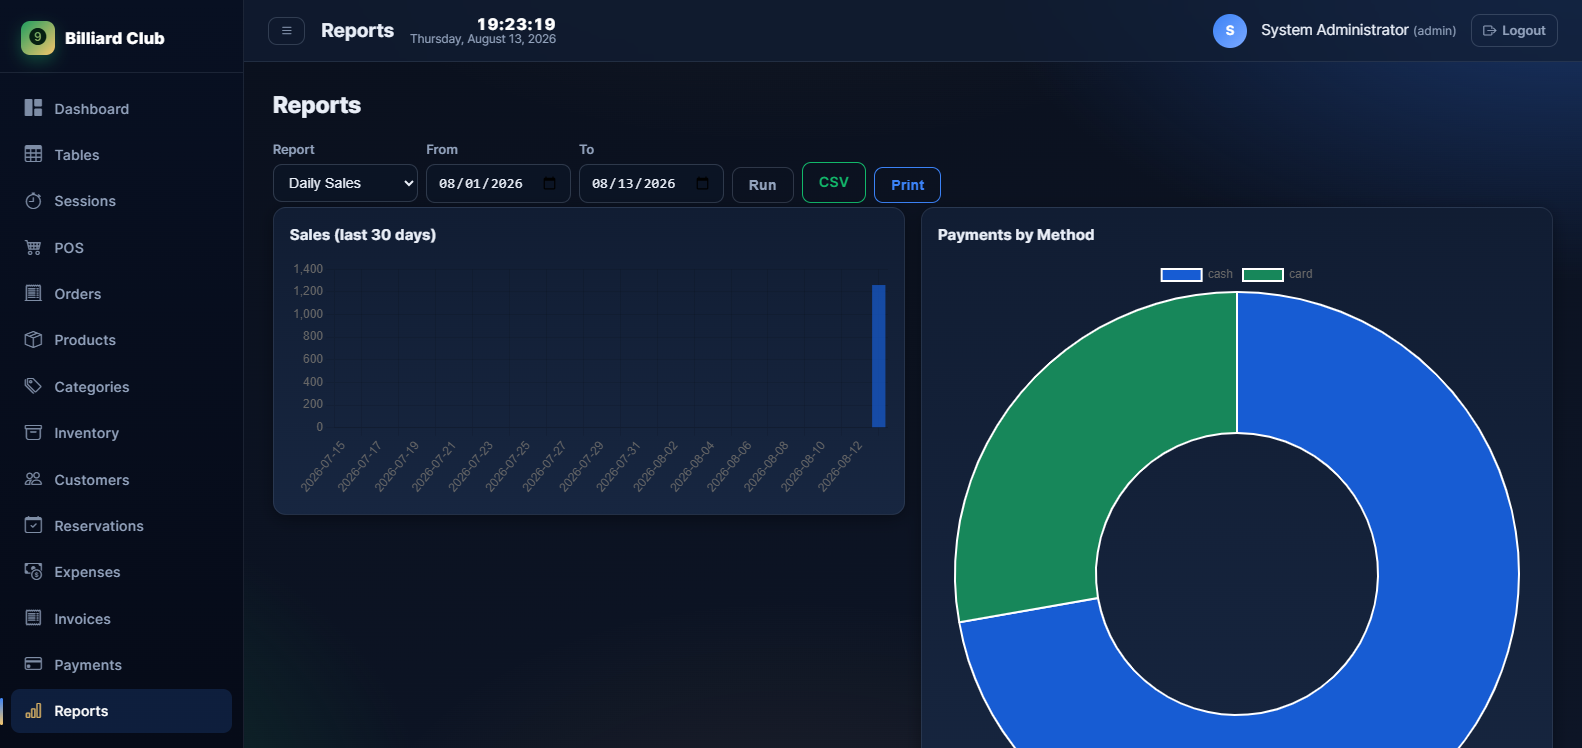Click the Expenses money icon
Screen dimensions: 1582x748
coord(33,572)
